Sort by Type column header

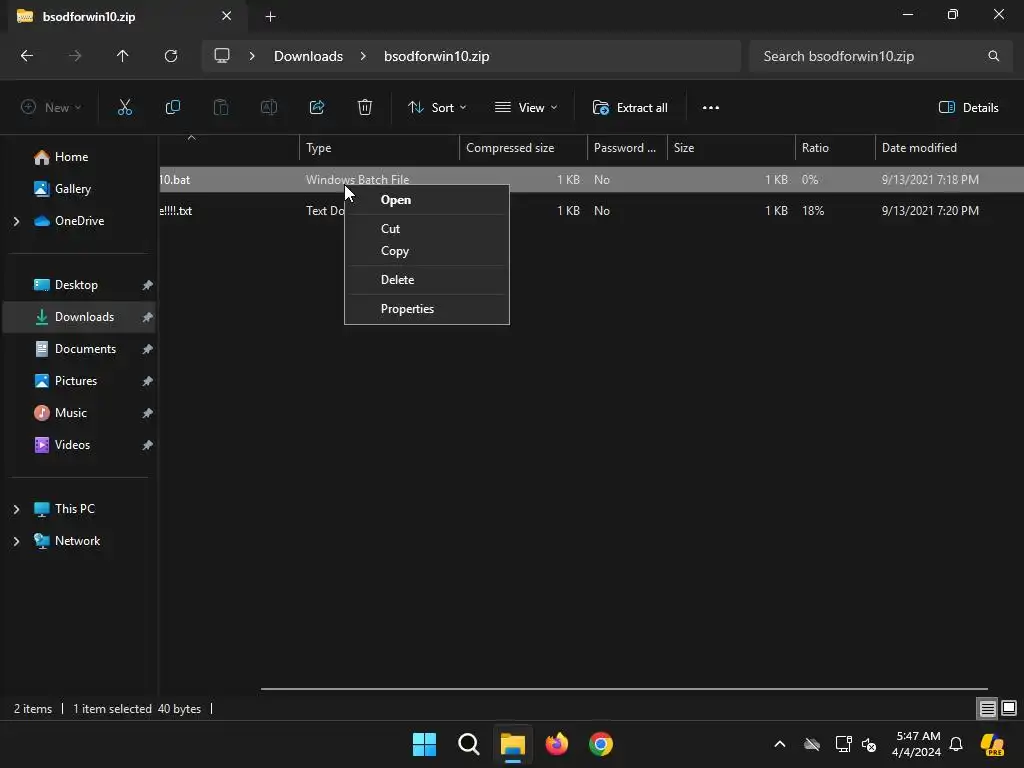379,148
